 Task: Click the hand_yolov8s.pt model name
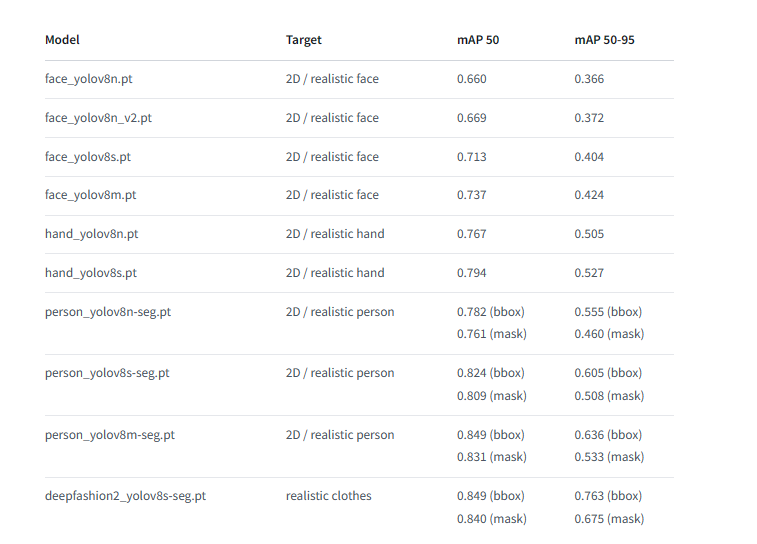[x=91, y=273]
